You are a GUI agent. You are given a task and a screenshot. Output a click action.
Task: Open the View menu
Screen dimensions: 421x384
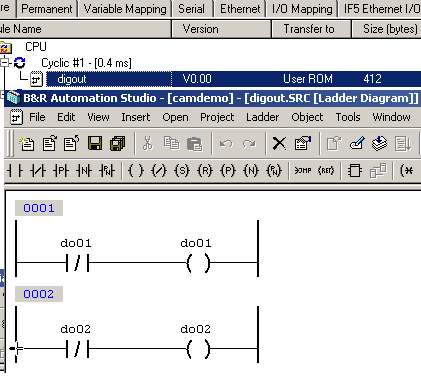[98, 117]
